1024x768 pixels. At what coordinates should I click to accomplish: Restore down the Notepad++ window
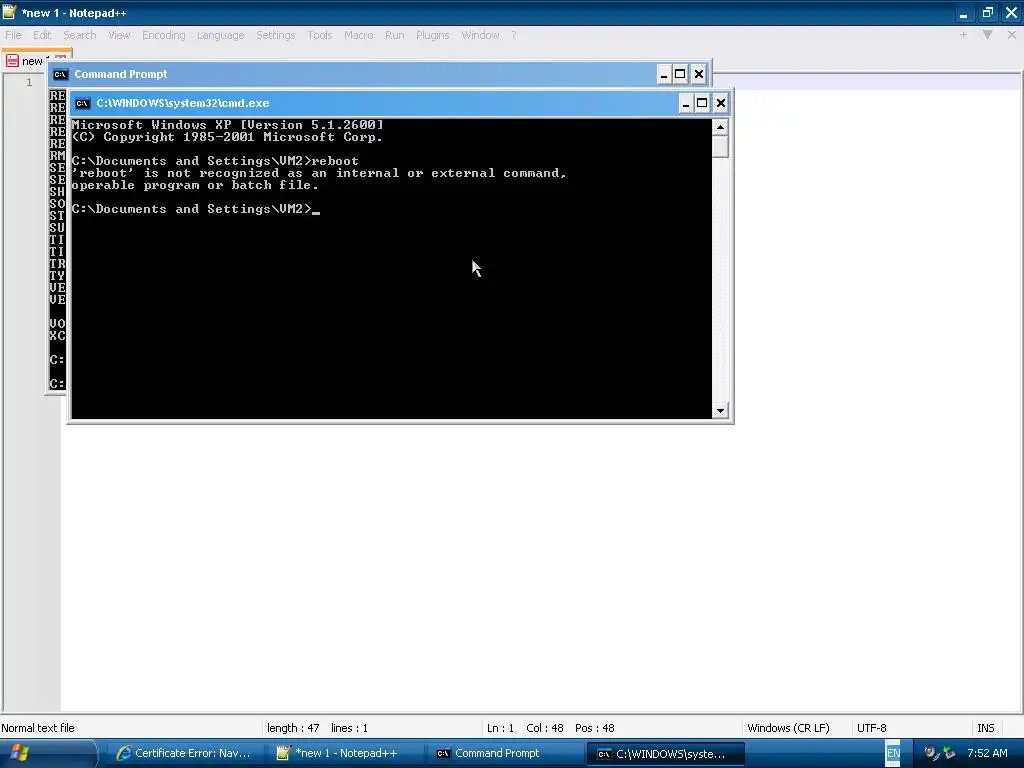(x=987, y=12)
